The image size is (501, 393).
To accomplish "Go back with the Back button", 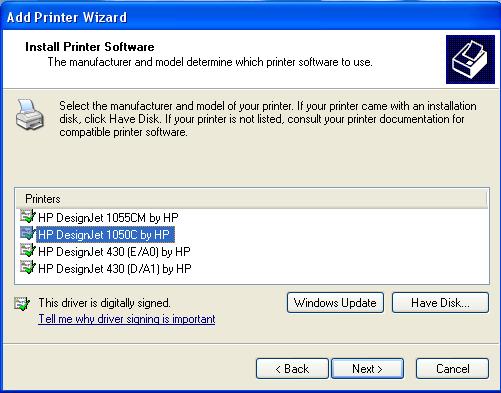I will pyautogui.click(x=292, y=369).
